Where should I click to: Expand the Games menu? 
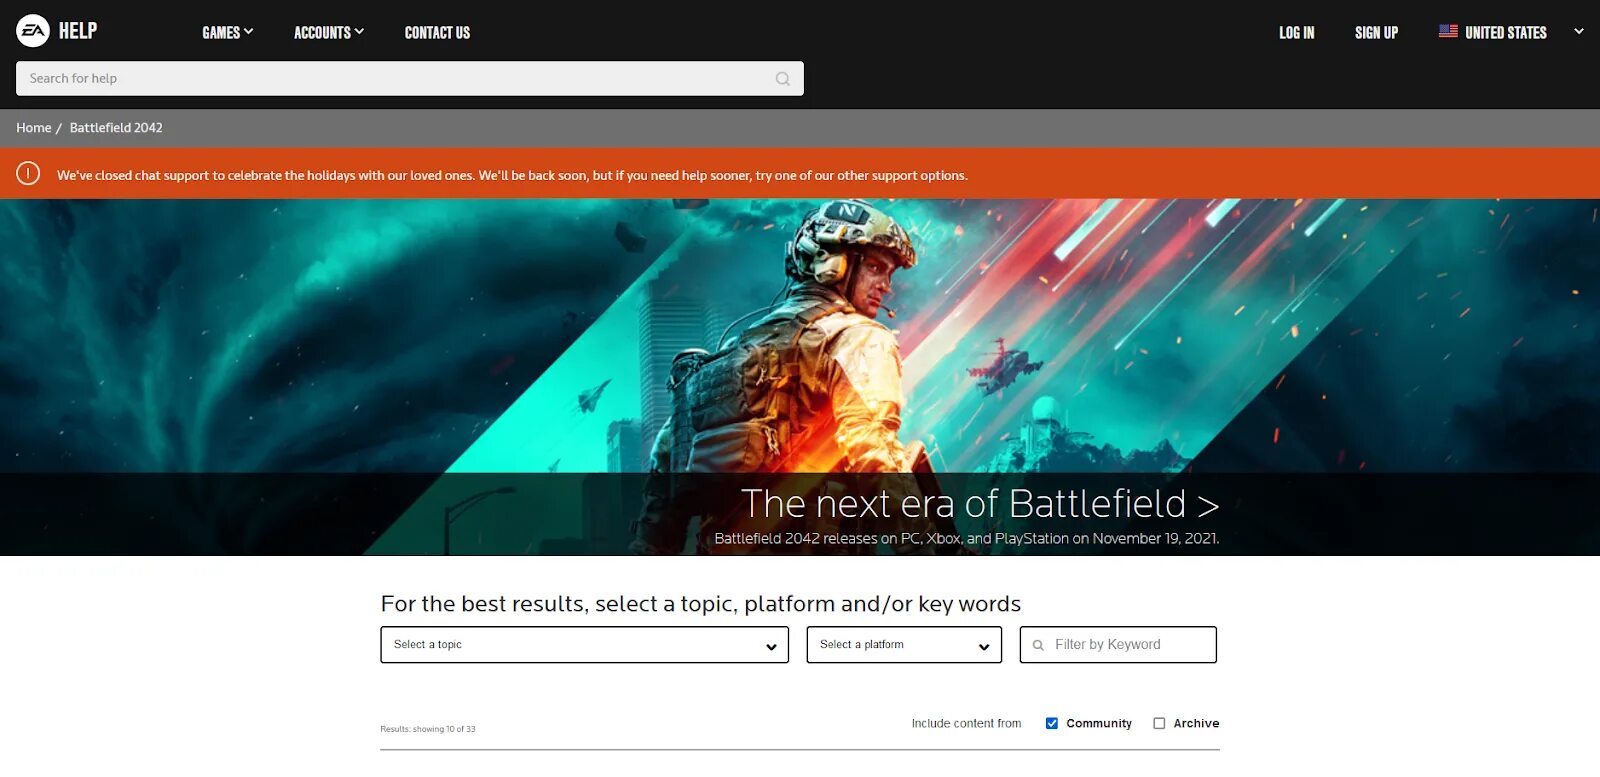click(228, 32)
